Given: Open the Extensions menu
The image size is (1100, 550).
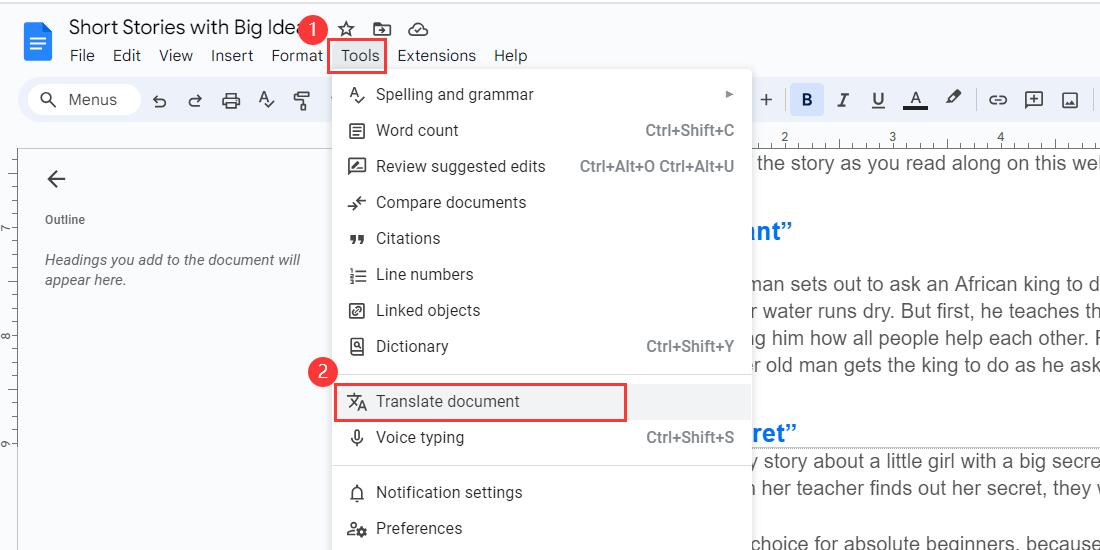Looking at the screenshot, I should (436, 56).
